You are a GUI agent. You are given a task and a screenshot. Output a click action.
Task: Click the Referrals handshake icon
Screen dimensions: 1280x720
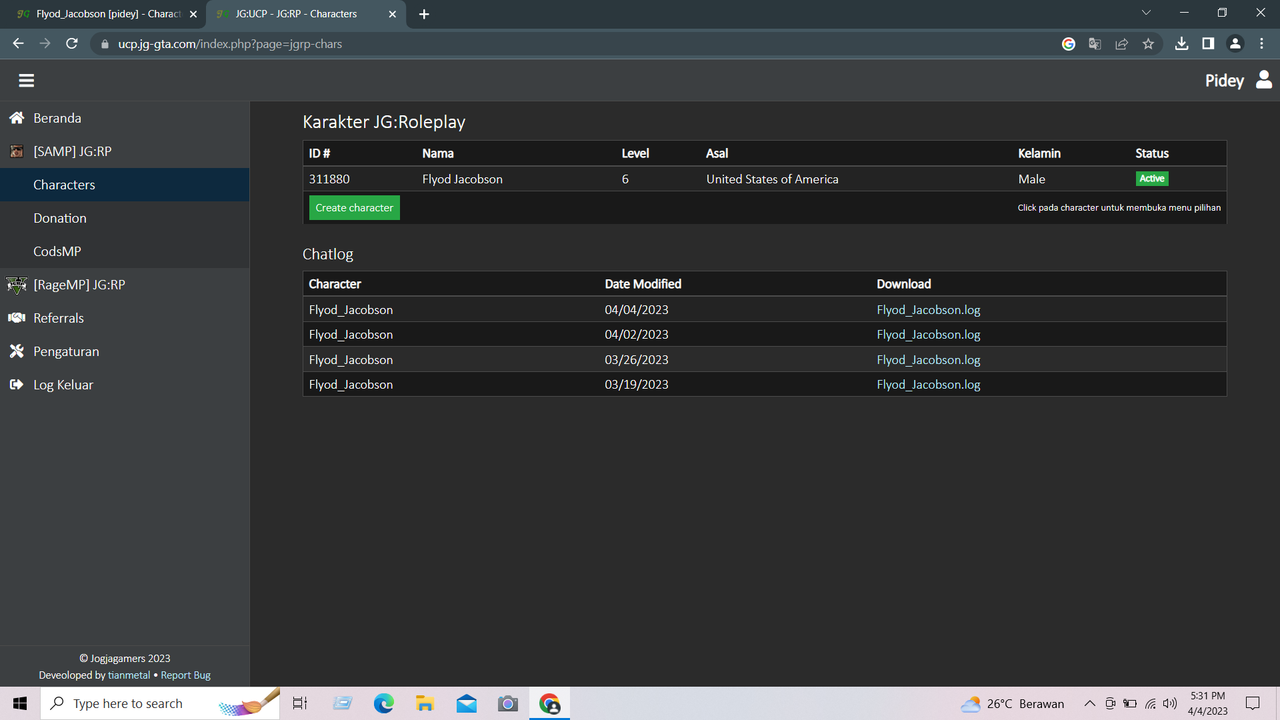coord(16,318)
